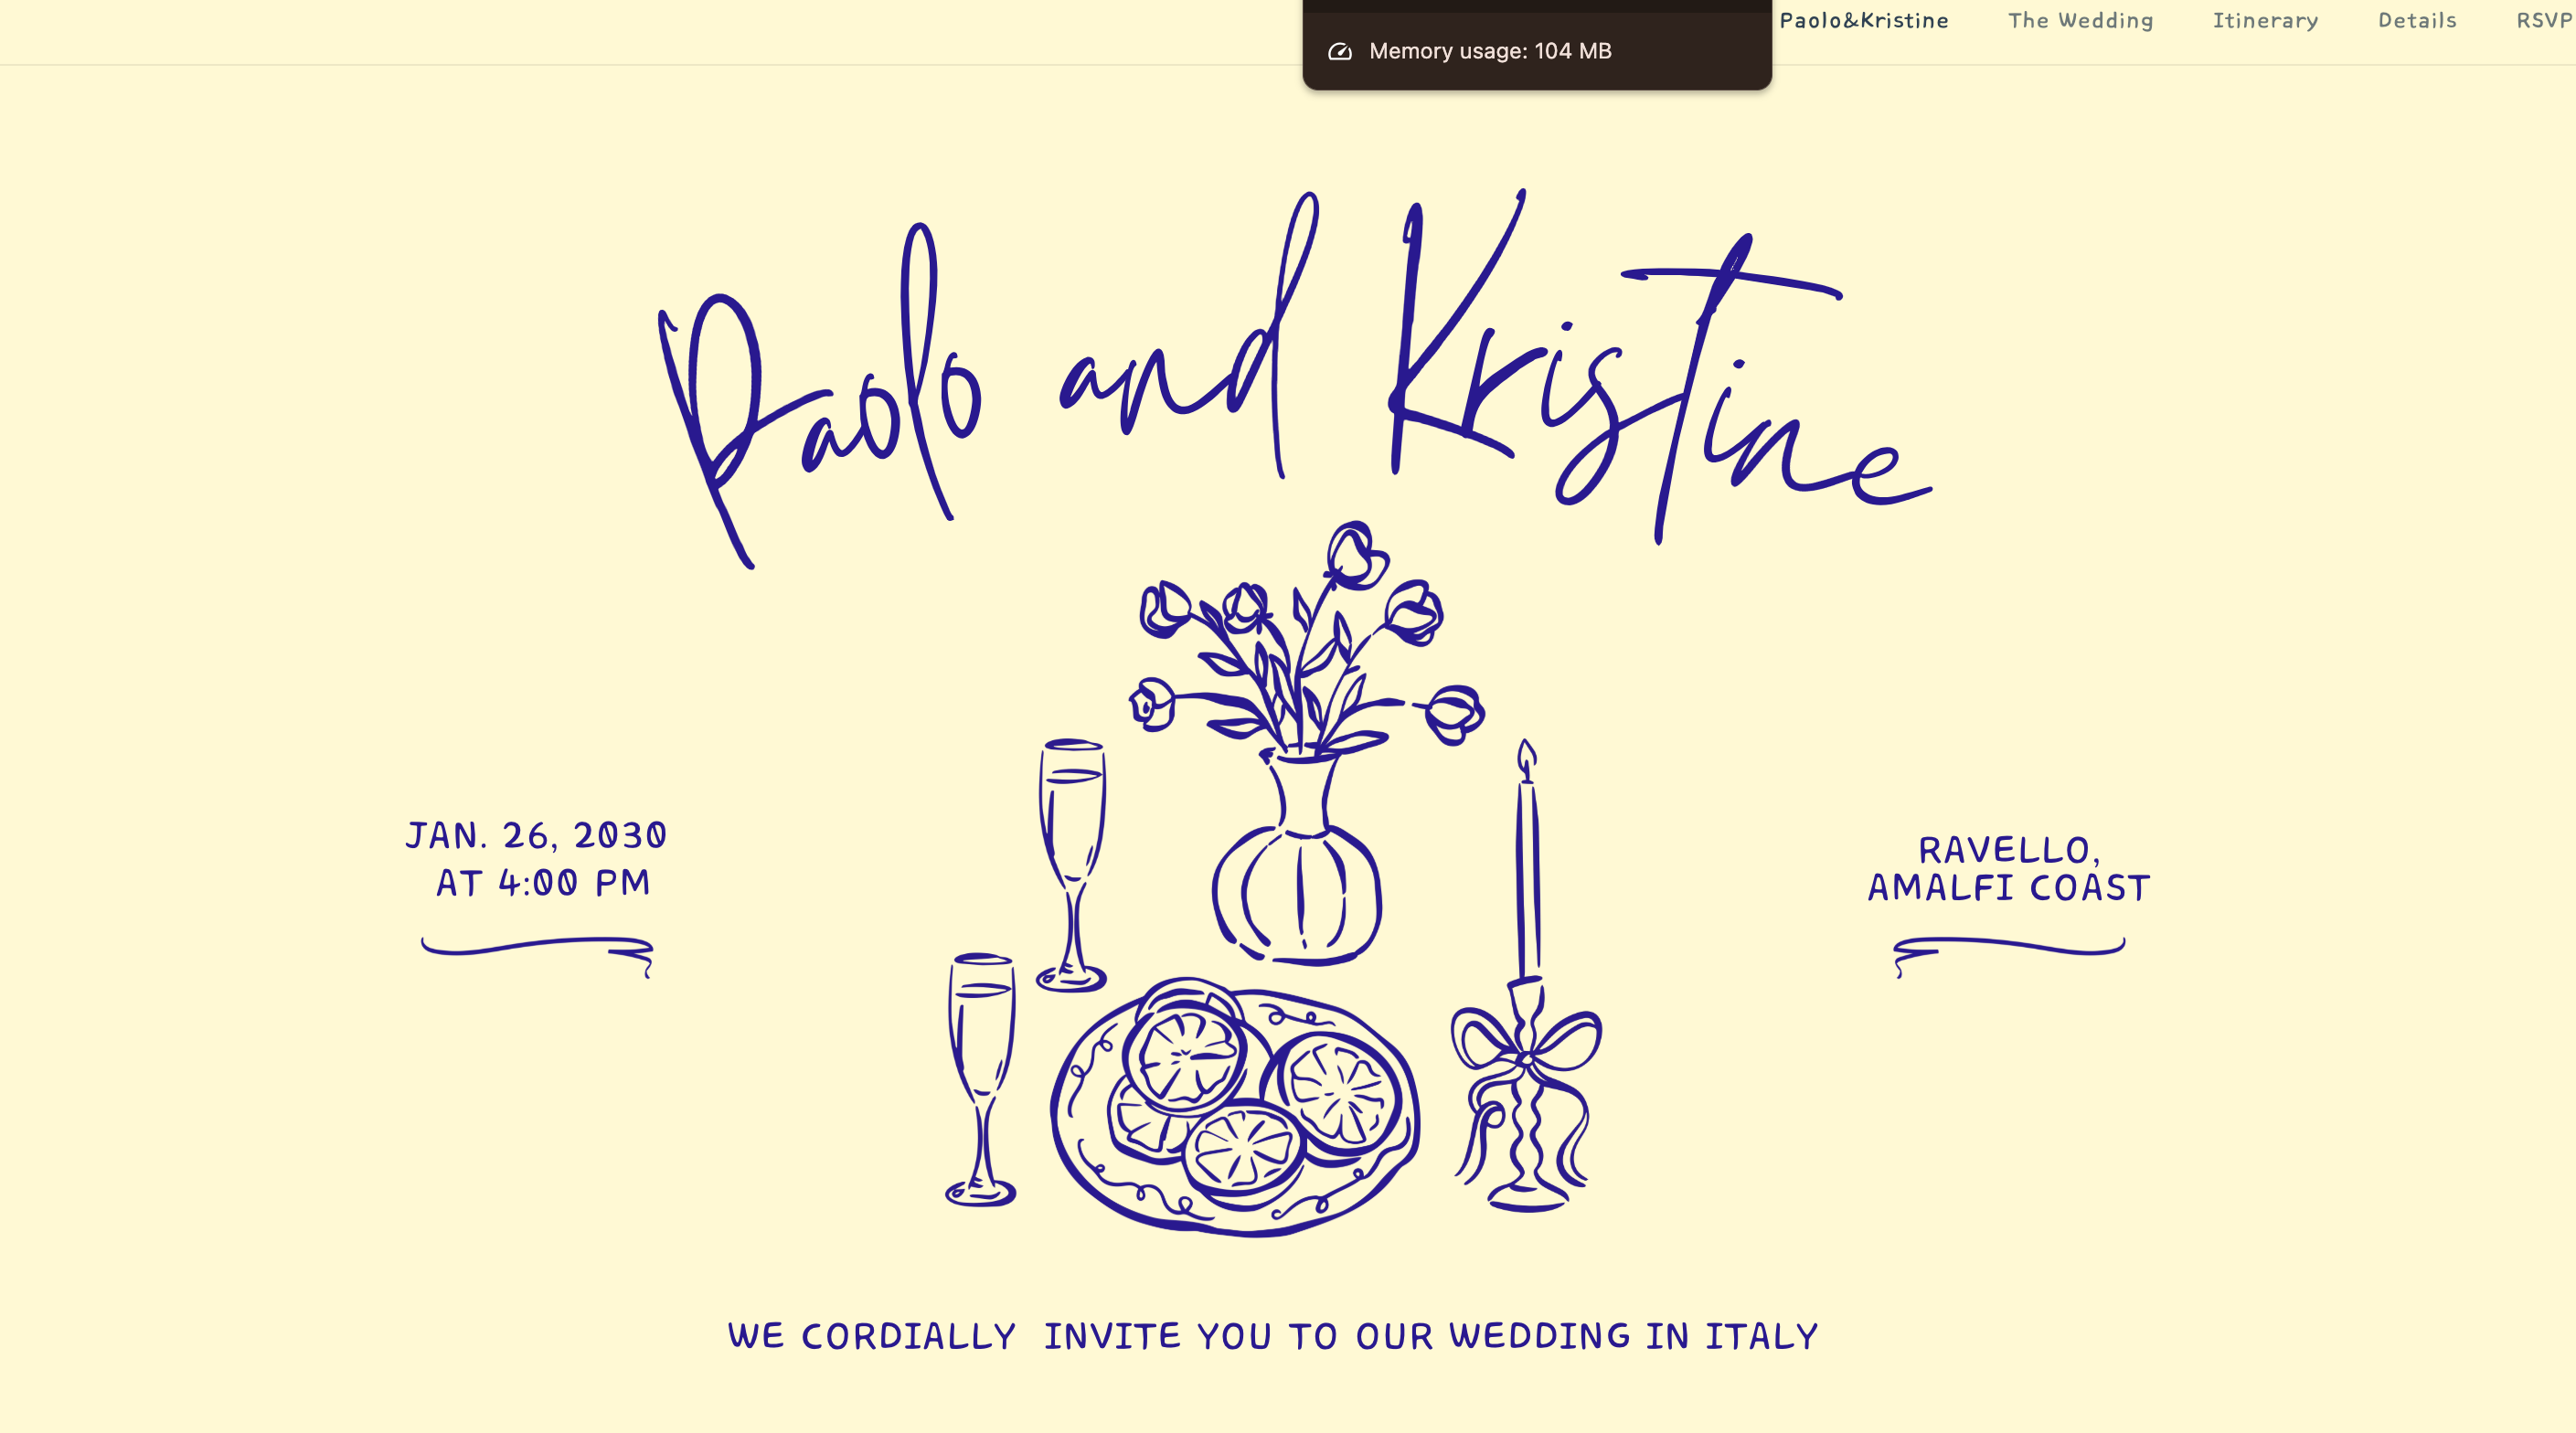Click the candle flame illustration
The image size is (2576, 1433).
pyautogui.click(x=1526, y=760)
